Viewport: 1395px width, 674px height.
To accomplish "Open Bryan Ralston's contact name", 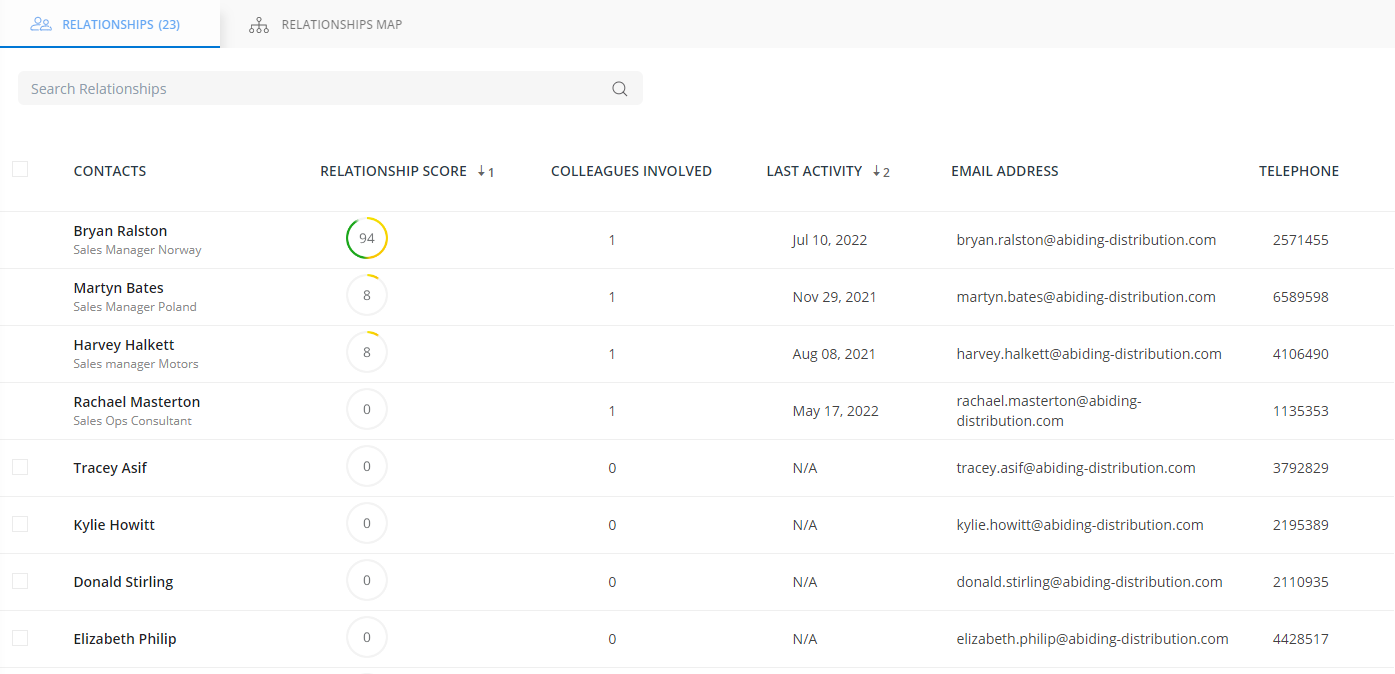I will pyautogui.click(x=120, y=231).
